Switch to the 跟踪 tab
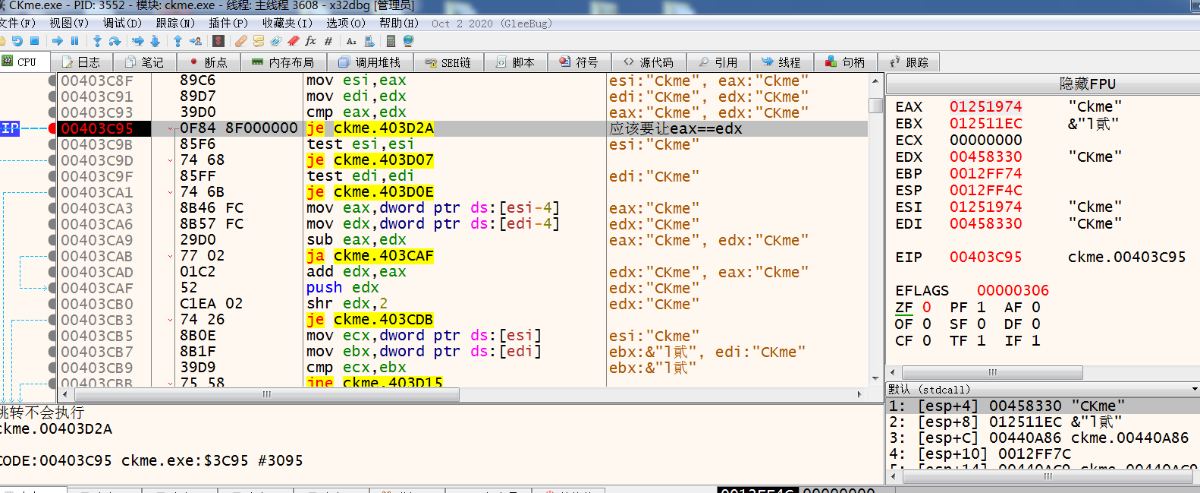The height and width of the screenshot is (493, 1200). click(x=907, y=62)
